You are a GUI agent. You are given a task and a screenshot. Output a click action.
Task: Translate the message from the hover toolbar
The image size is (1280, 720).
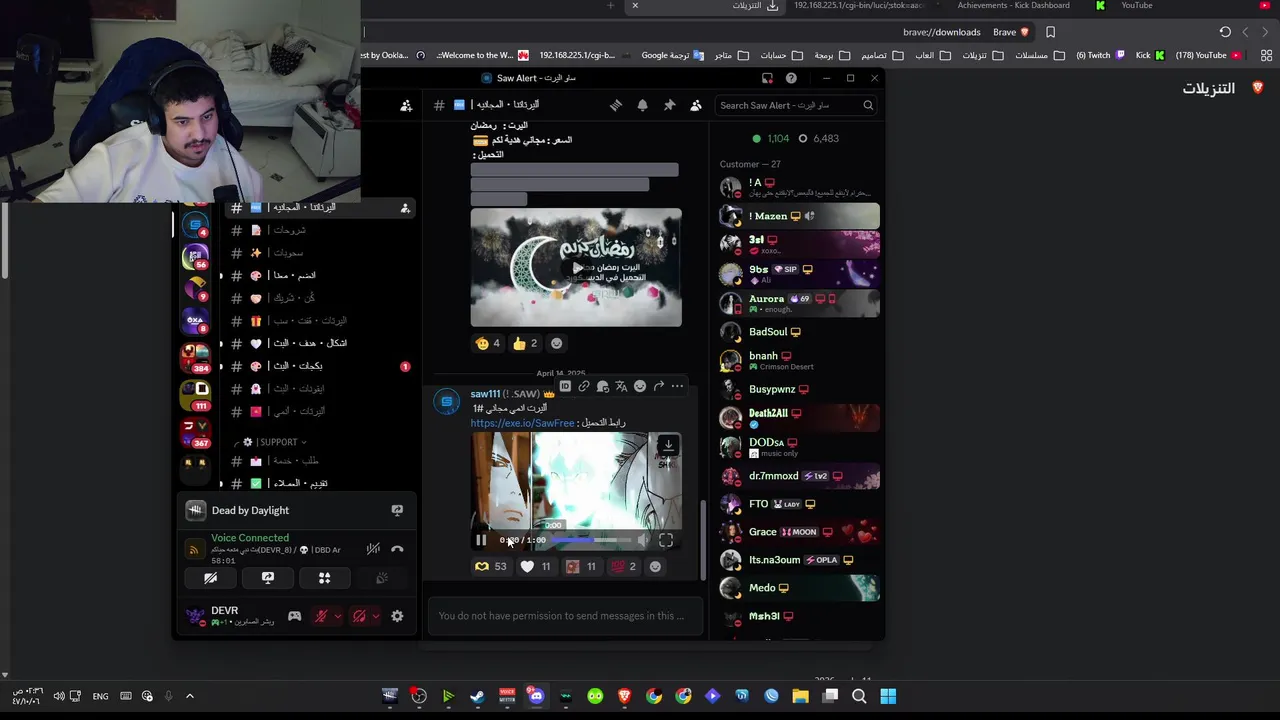pyautogui.click(x=621, y=386)
